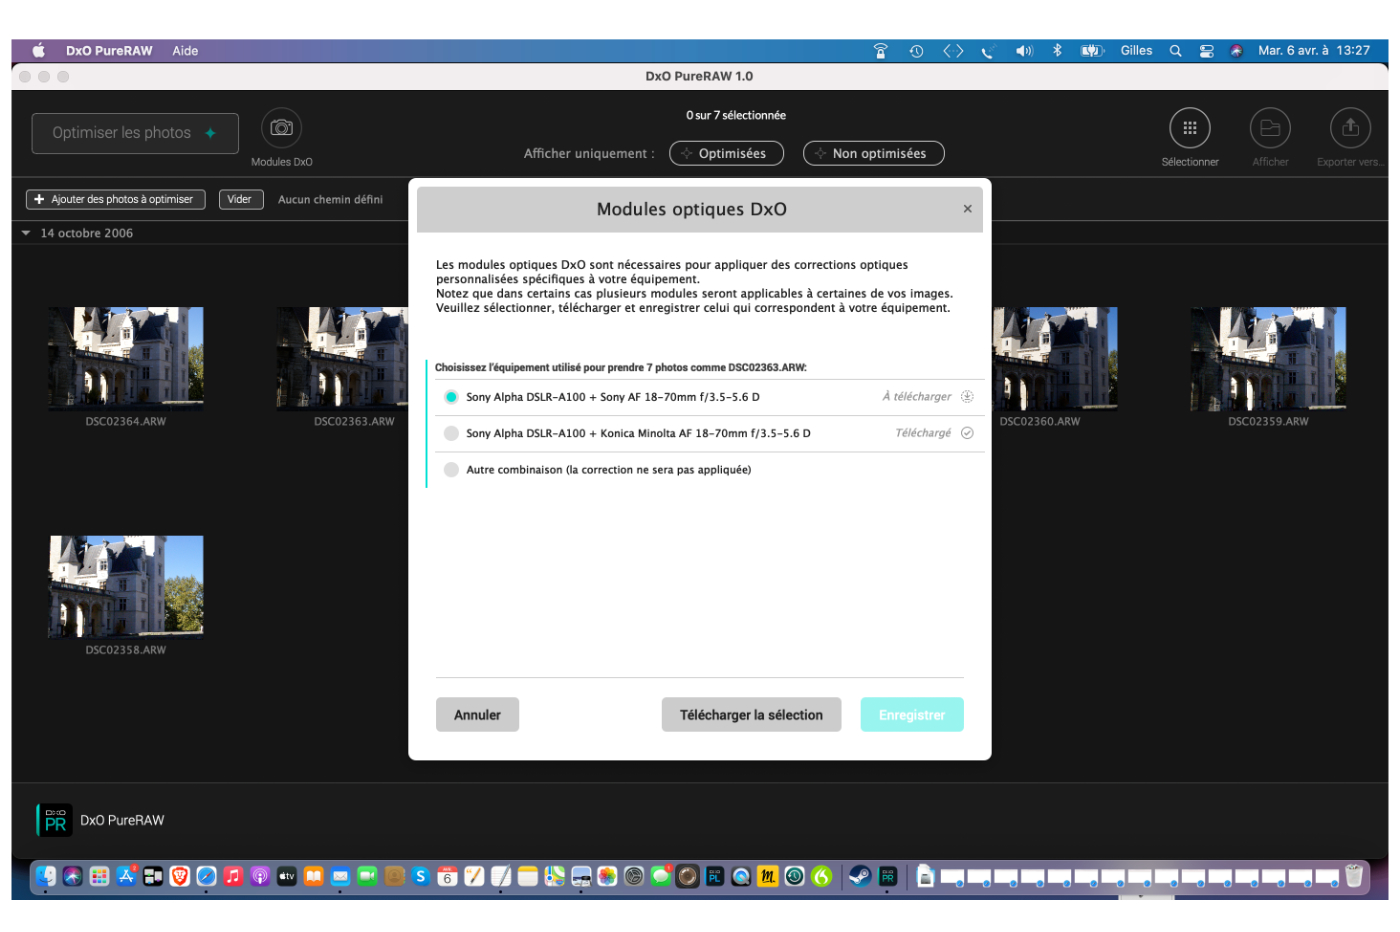1400x932 pixels.
Task: Select thumbnail DSC02360.ARW
Action: tap(1055, 358)
